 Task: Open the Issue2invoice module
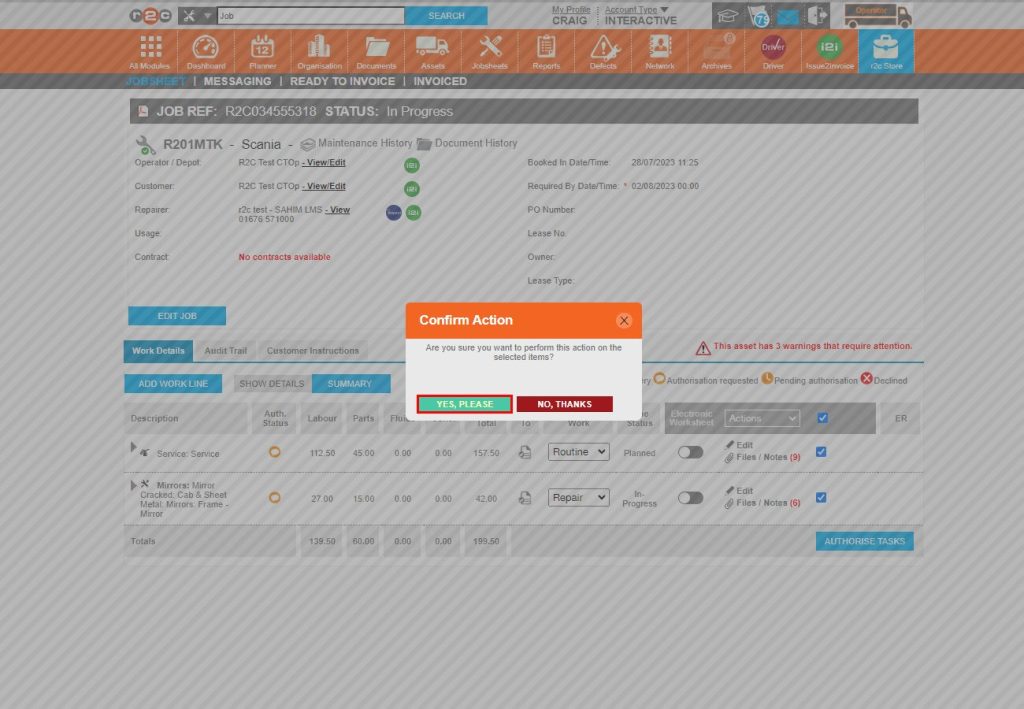(828, 50)
